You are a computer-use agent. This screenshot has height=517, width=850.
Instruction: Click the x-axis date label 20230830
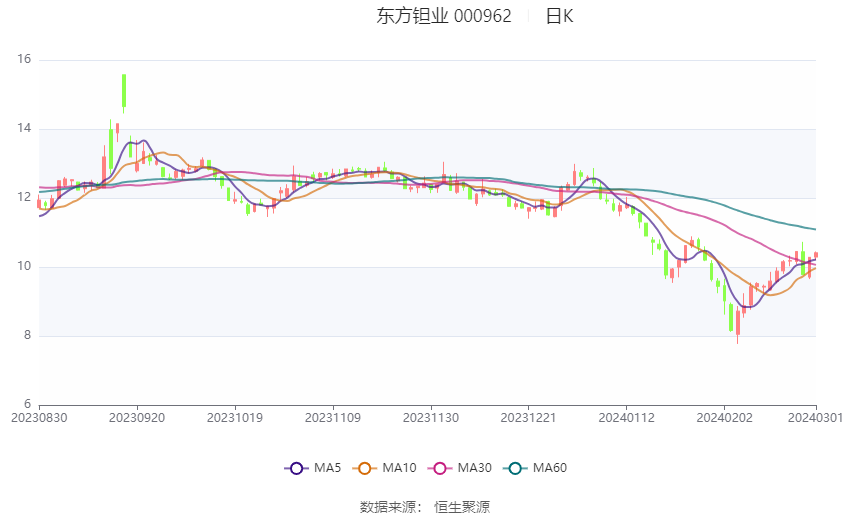tap(39, 418)
